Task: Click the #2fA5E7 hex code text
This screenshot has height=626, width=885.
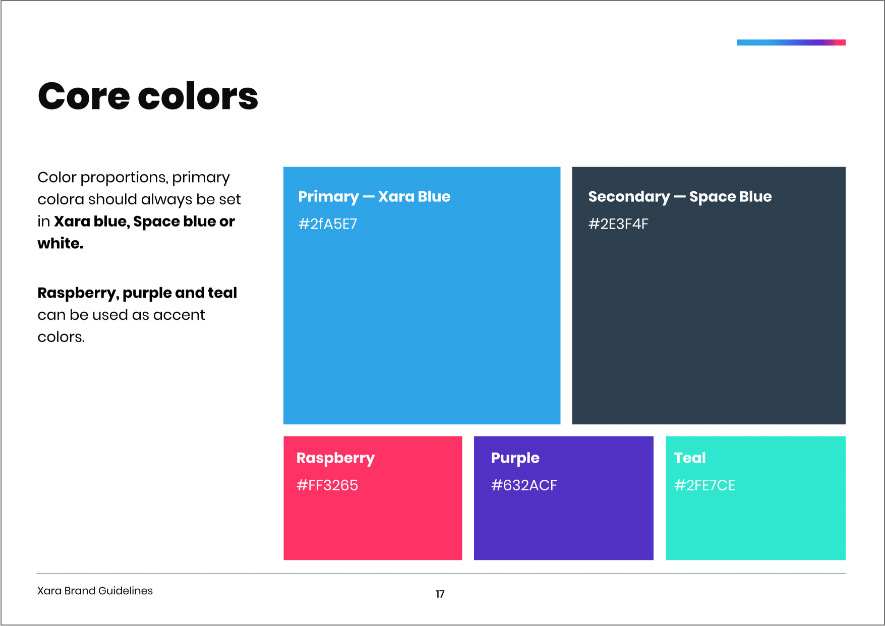Action: [x=327, y=224]
